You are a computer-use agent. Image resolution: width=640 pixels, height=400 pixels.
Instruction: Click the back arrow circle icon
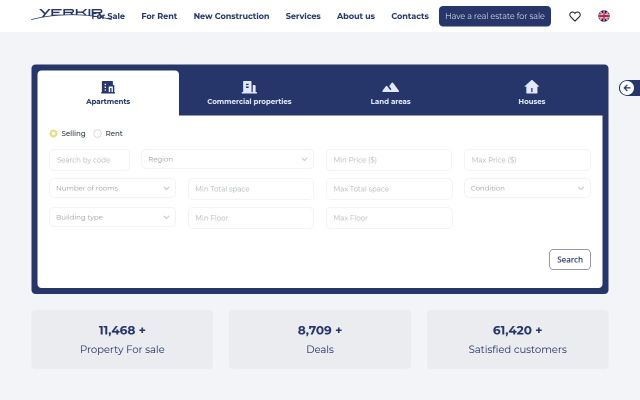[627, 88]
